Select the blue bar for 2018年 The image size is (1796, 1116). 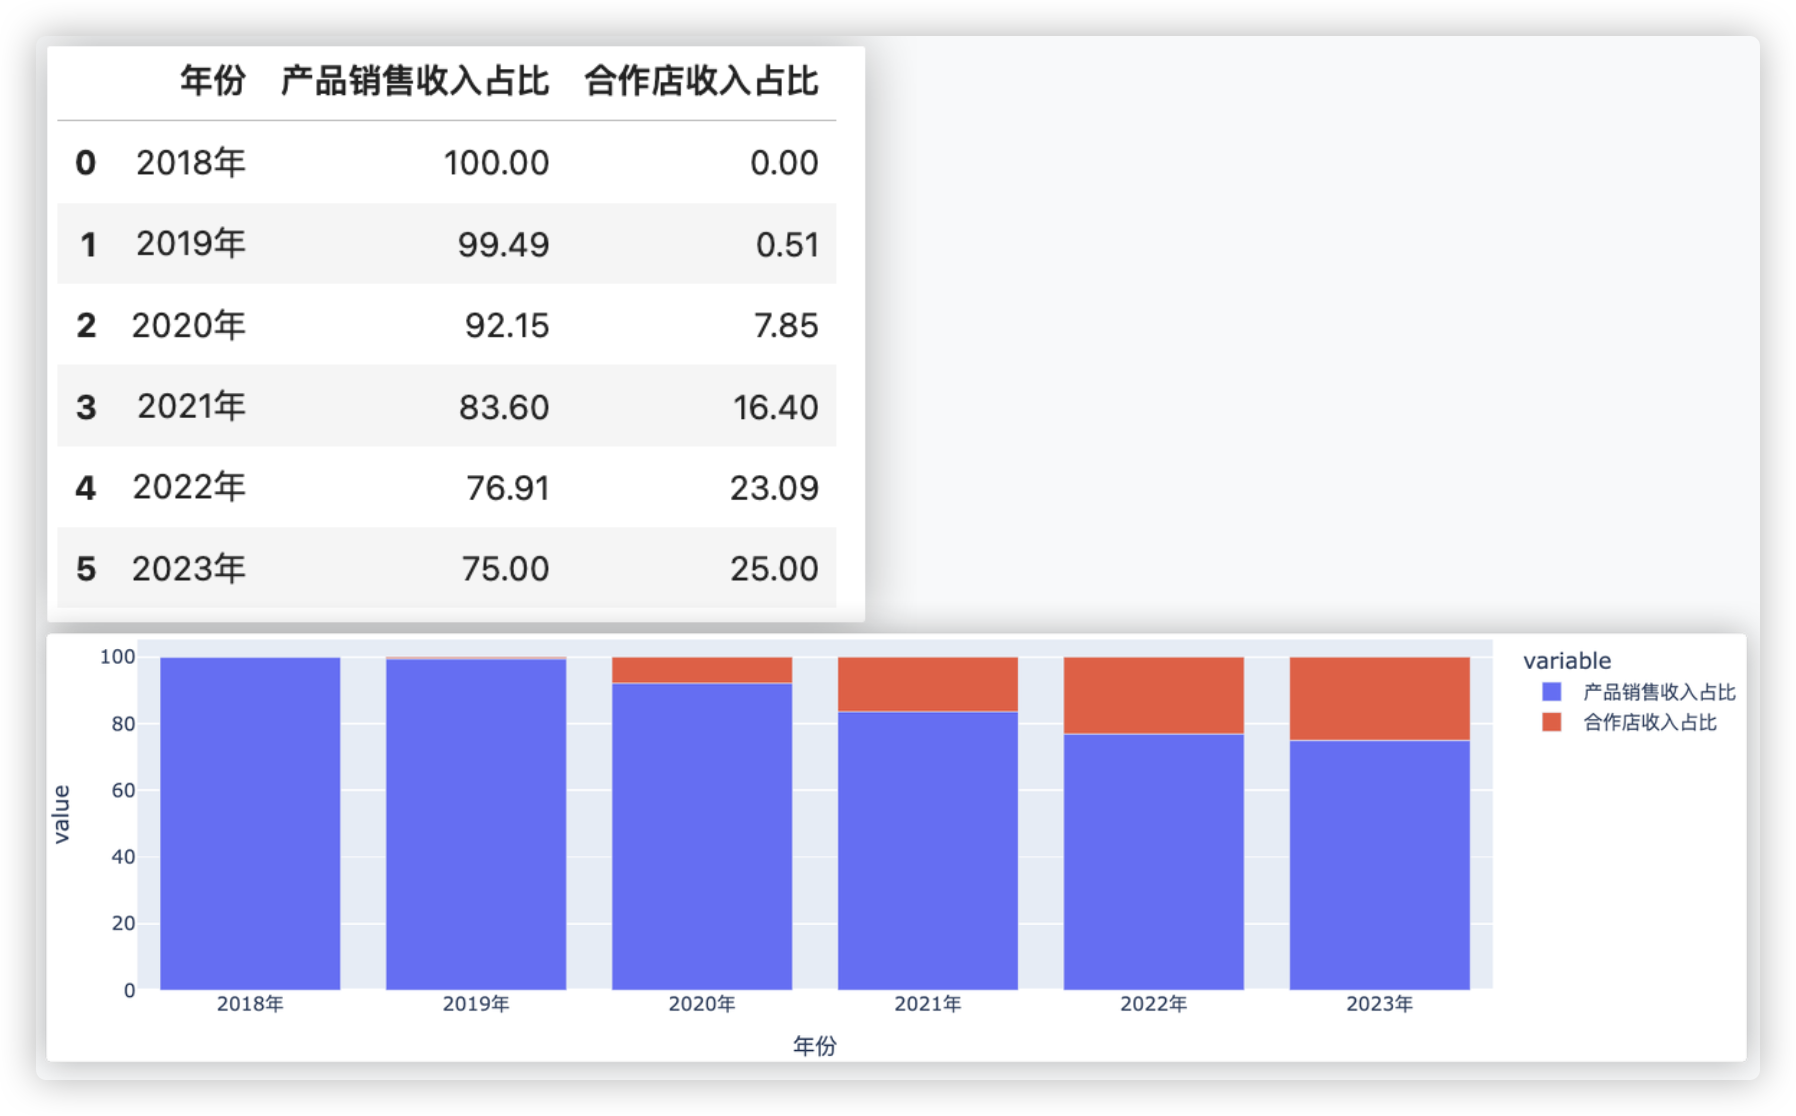250,823
